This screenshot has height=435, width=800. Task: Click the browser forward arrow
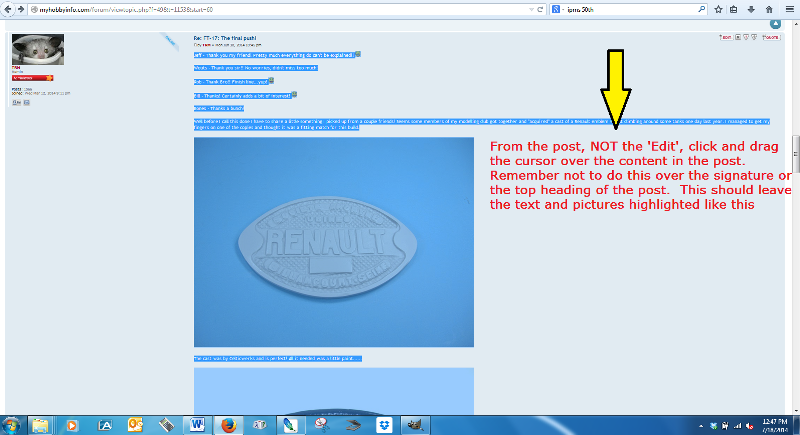(x=21, y=9)
